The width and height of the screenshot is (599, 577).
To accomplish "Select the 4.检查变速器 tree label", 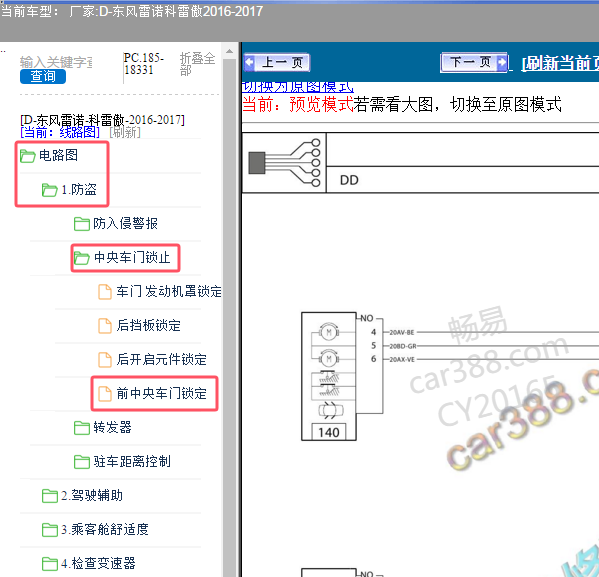I will (x=99, y=564).
